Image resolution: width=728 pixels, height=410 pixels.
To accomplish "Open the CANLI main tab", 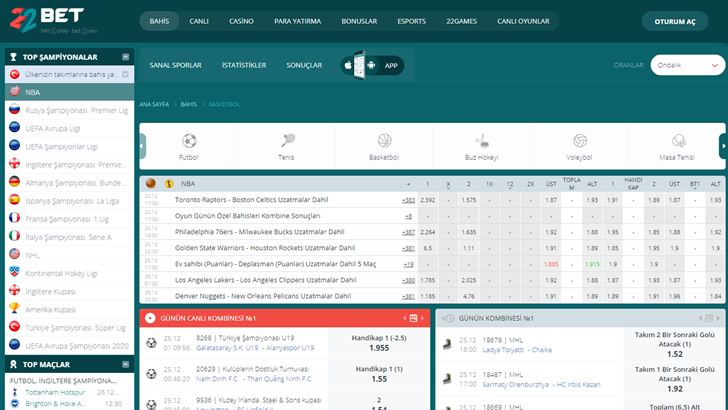I will click(x=199, y=21).
